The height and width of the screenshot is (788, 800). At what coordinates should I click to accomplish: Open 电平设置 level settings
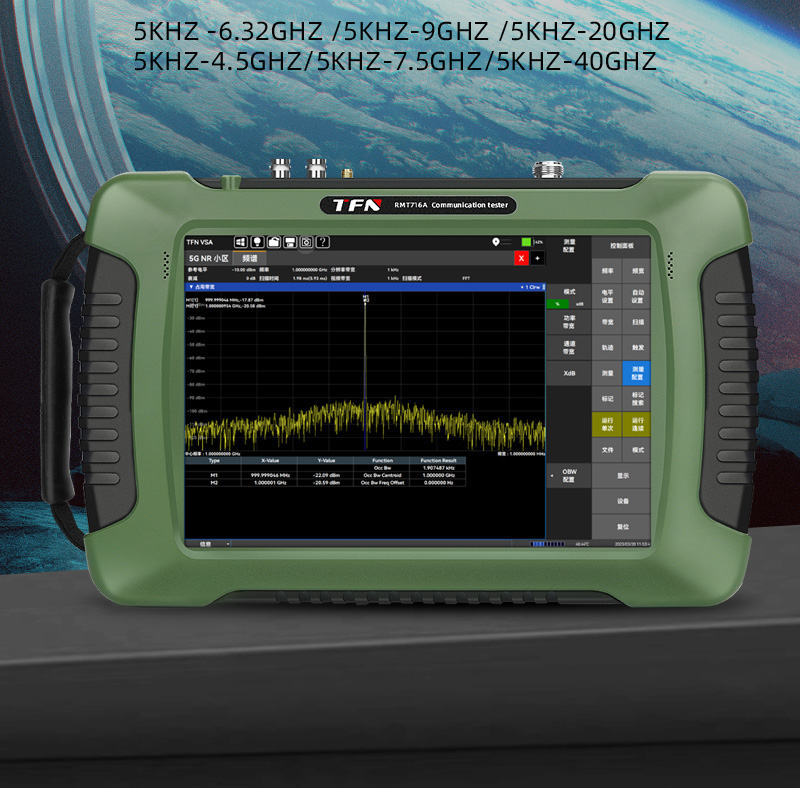(x=607, y=297)
